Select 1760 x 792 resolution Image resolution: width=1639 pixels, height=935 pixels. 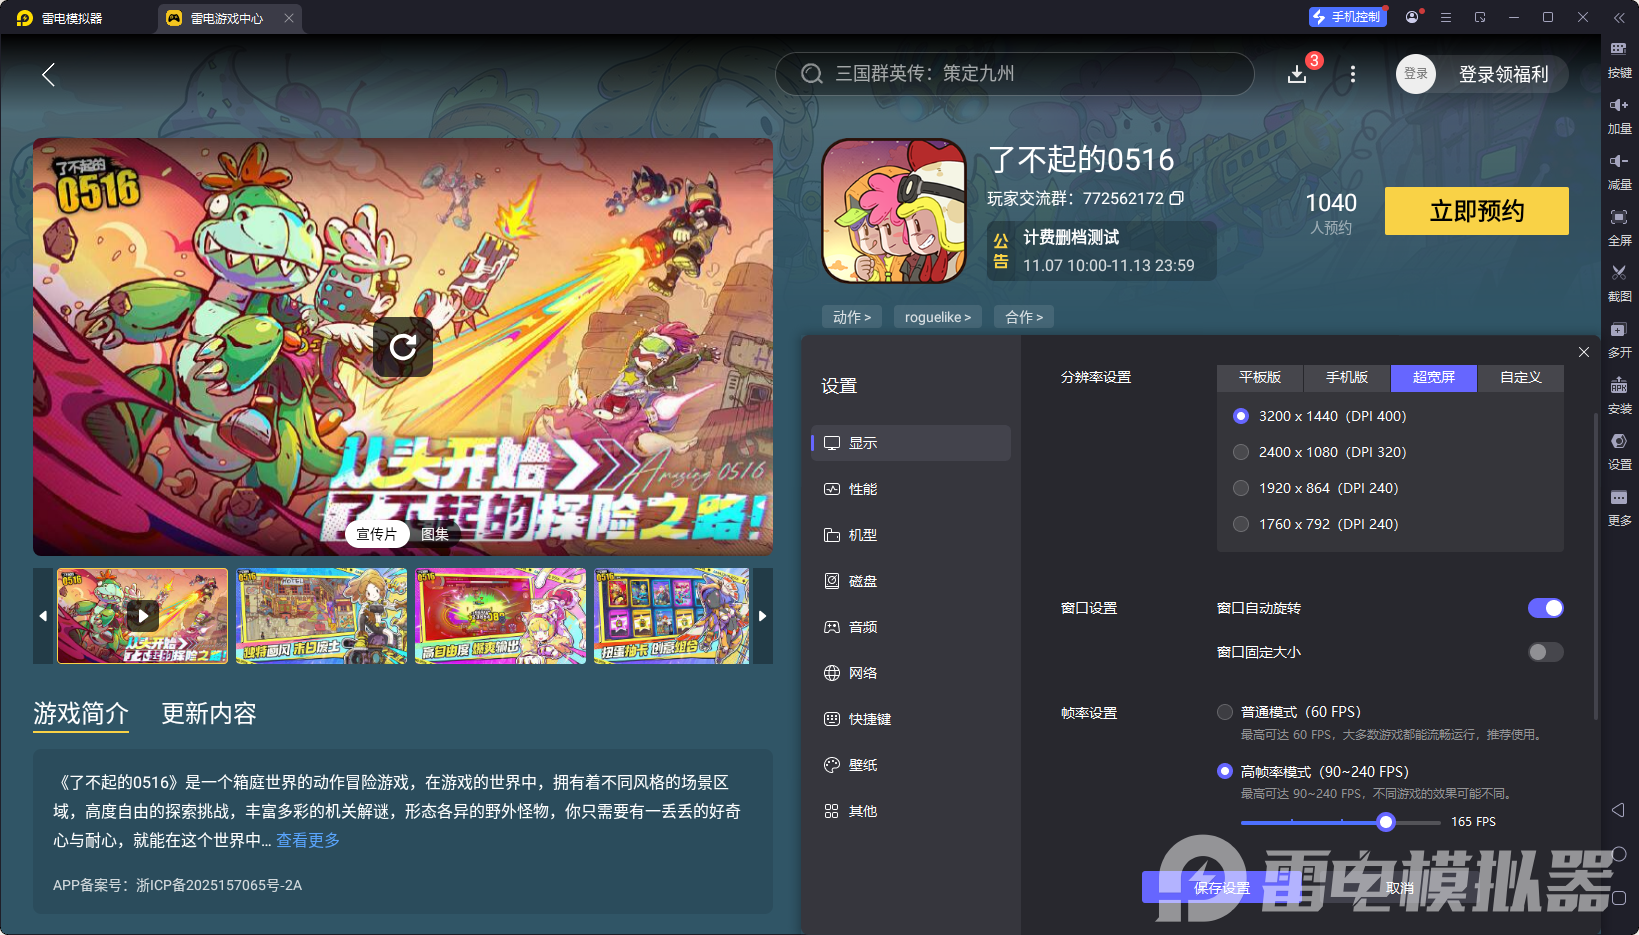[x=1241, y=524]
